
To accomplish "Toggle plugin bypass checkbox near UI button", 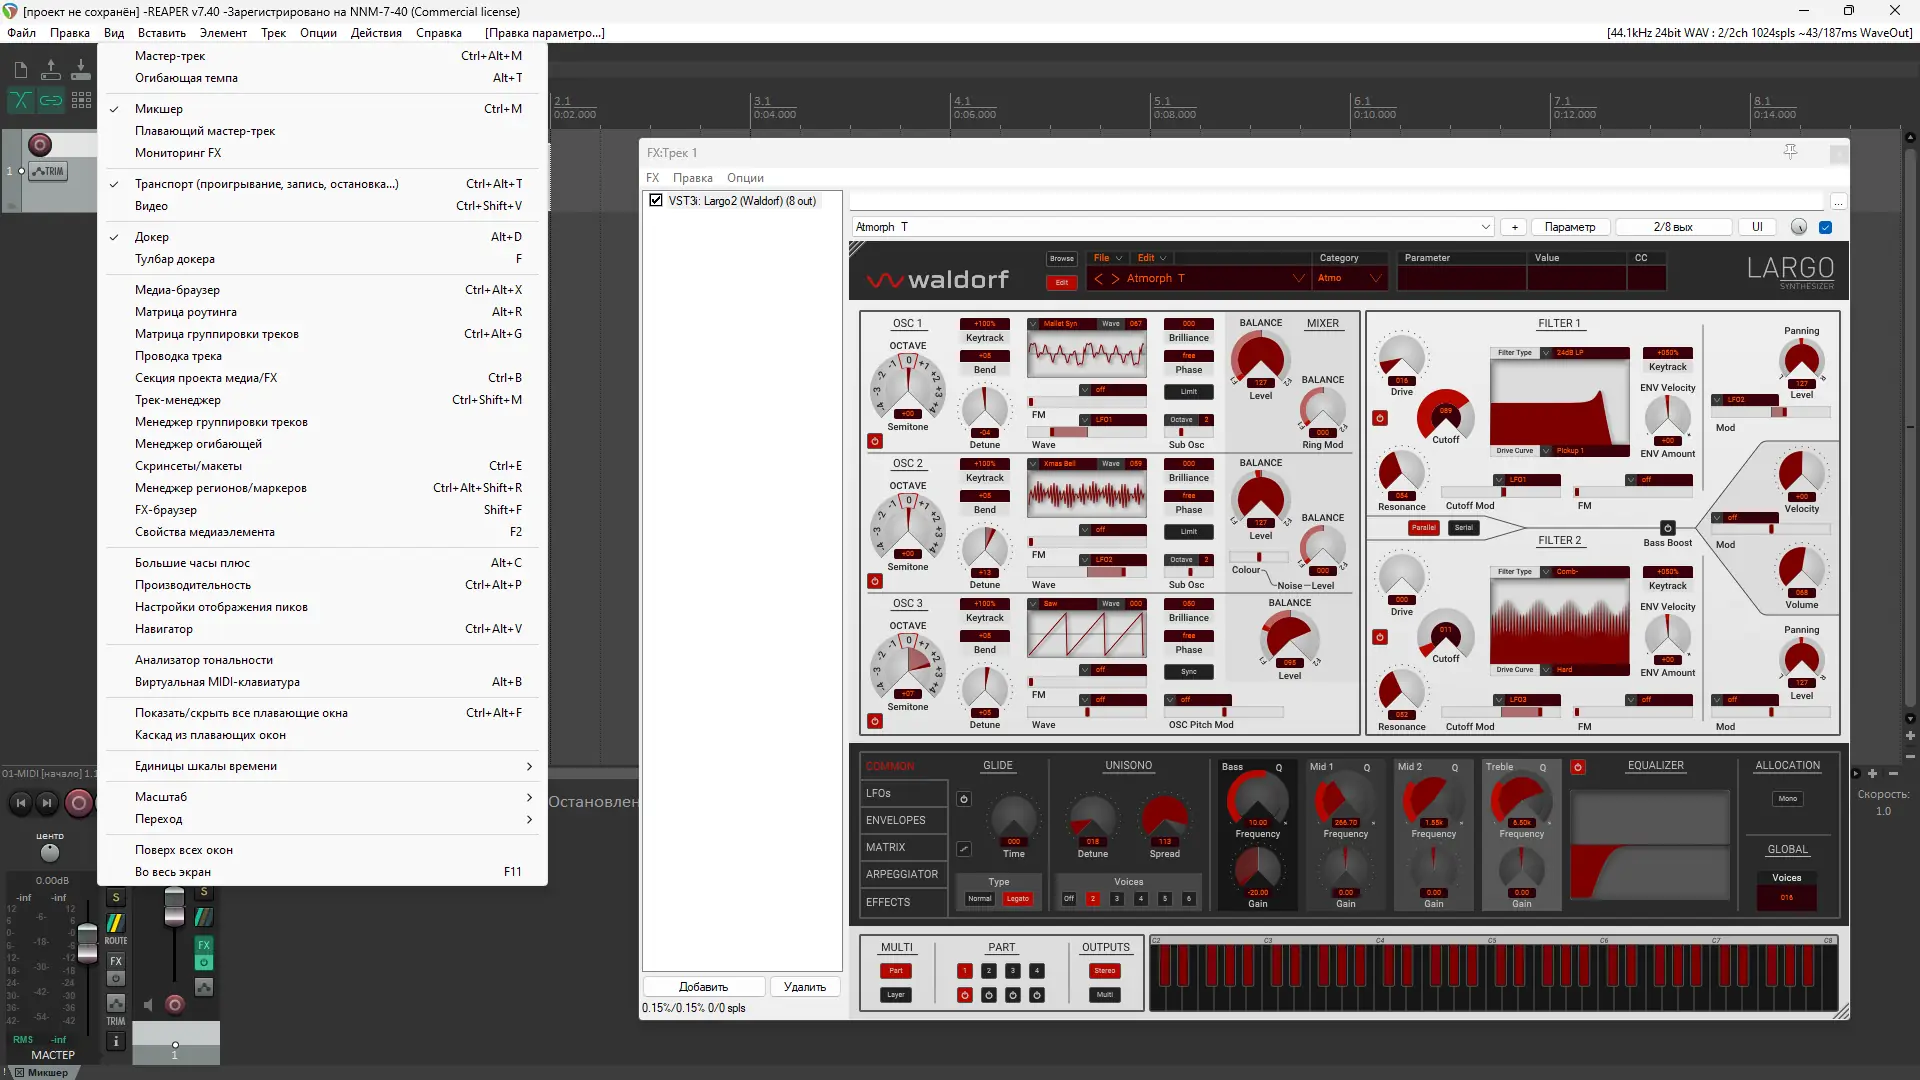I will coord(1825,228).
